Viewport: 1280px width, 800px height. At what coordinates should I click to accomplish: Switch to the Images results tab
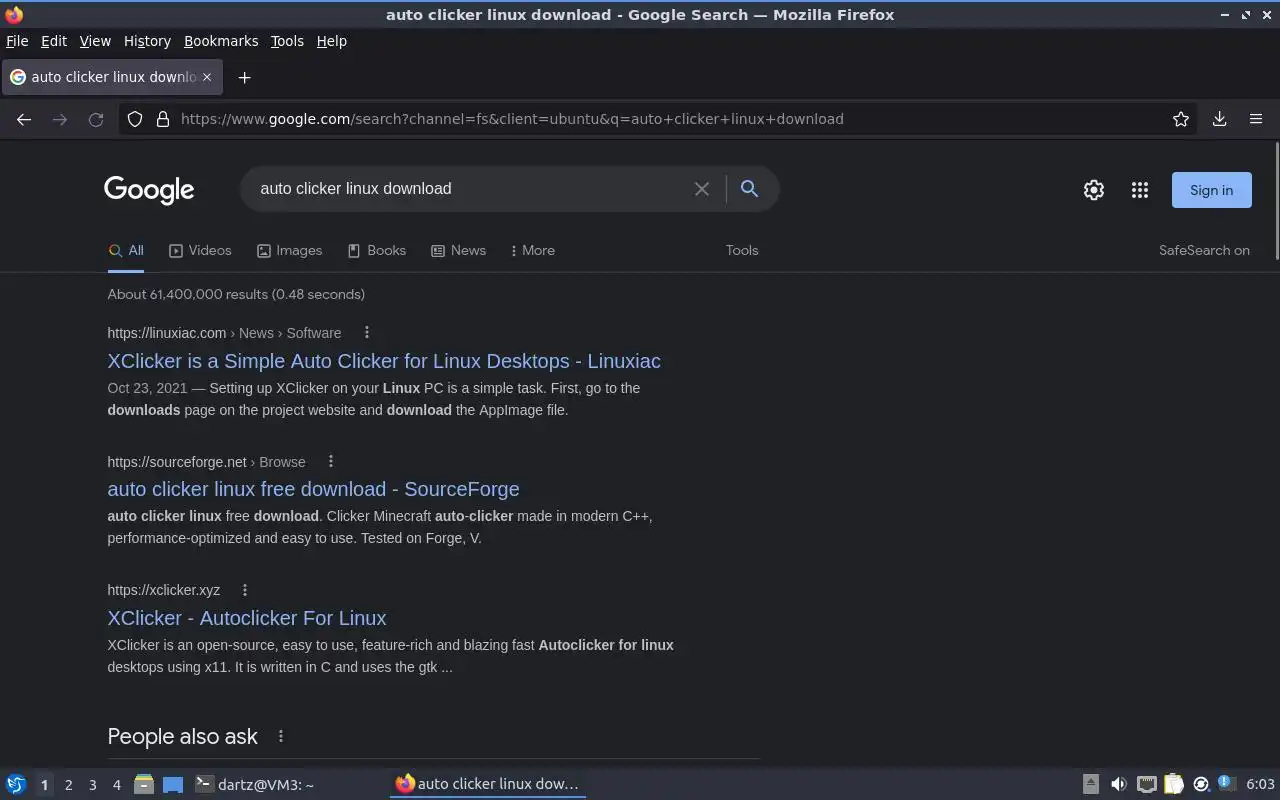tap(289, 250)
